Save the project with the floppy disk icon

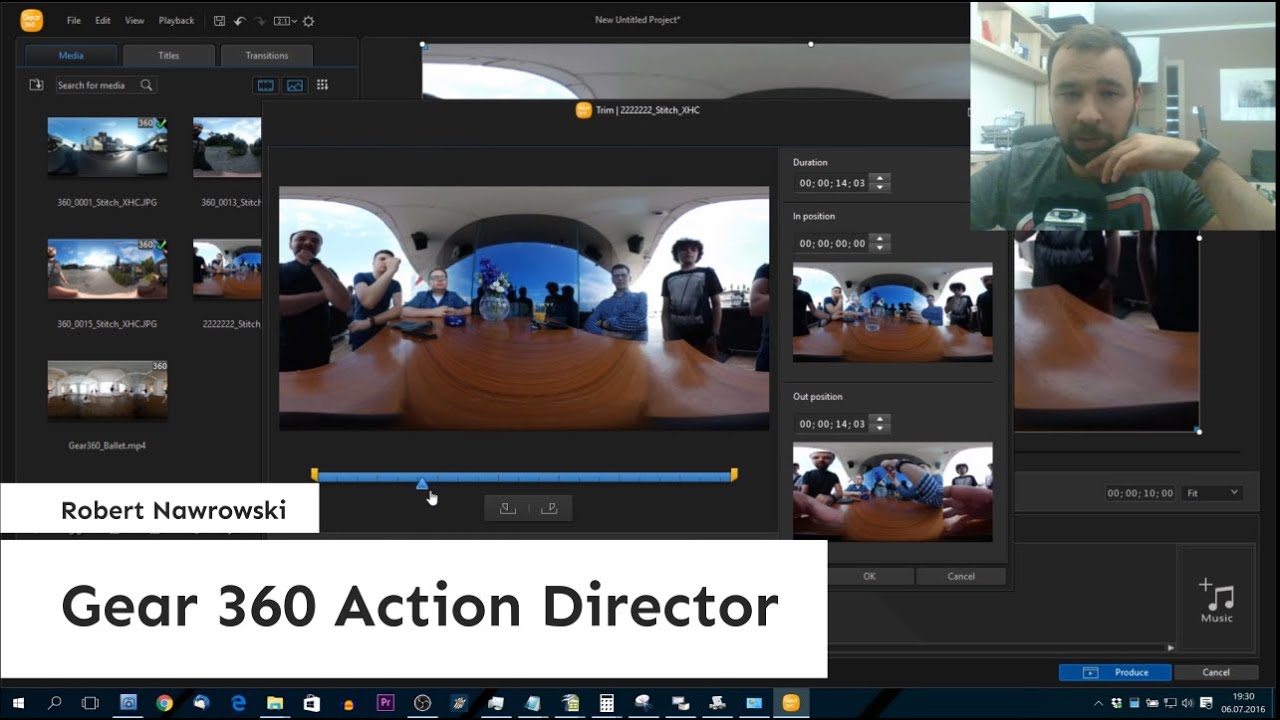220,20
